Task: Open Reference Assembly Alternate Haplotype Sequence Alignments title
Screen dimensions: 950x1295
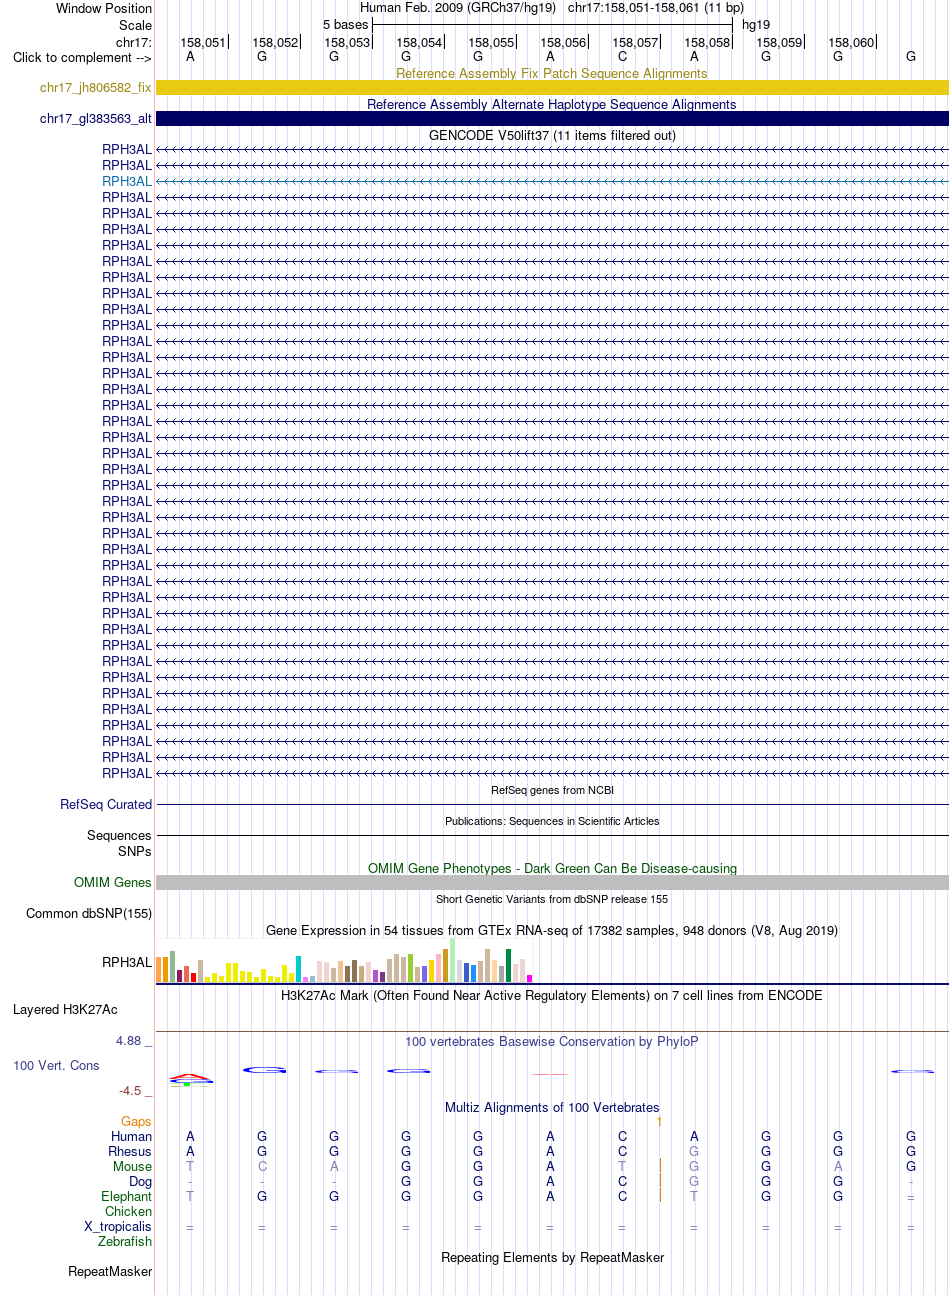Action: point(552,104)
